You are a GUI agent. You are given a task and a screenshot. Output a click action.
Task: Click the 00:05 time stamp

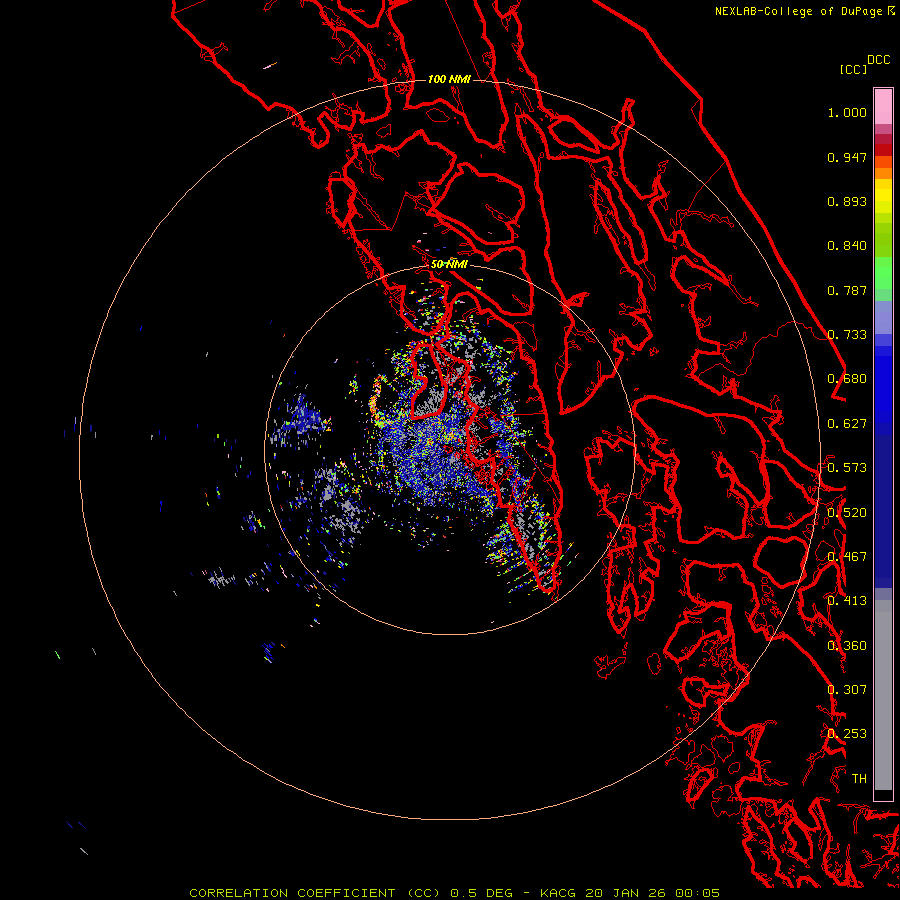pos(697,893)
